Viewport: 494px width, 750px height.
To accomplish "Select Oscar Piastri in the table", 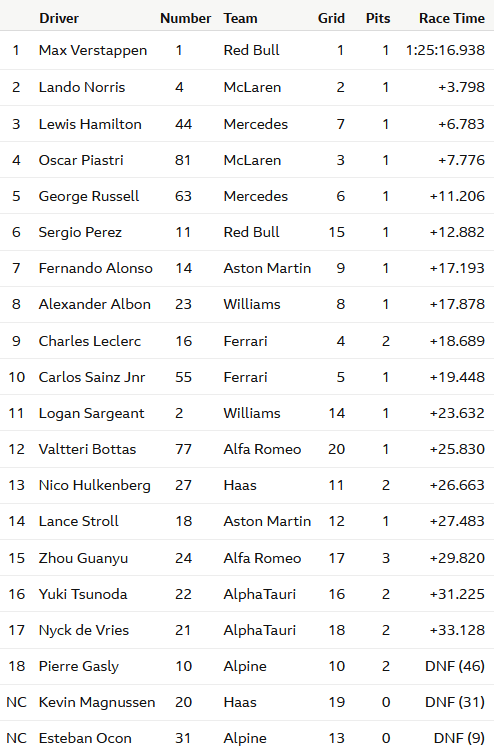I will pos(81,160).
